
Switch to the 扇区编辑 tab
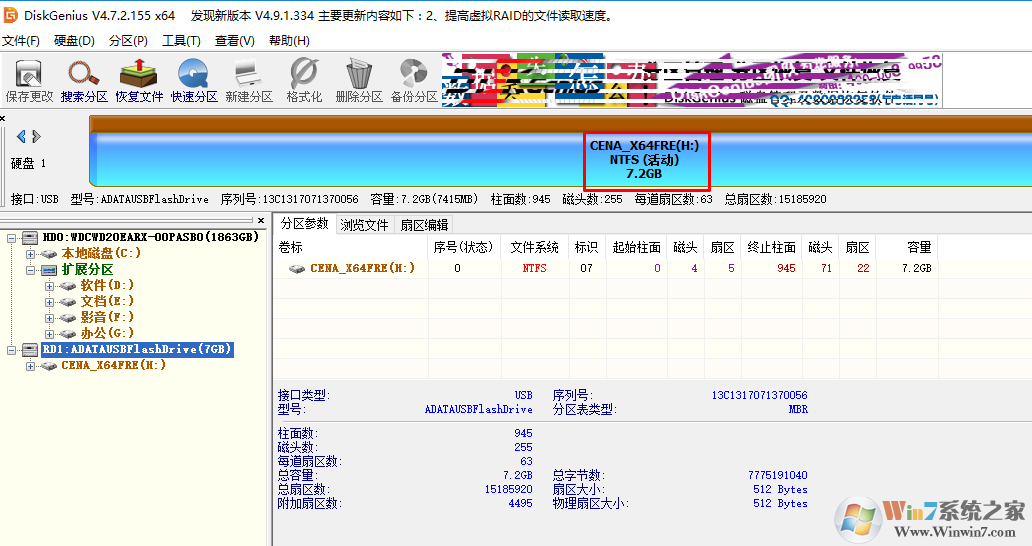coord(424,225)
